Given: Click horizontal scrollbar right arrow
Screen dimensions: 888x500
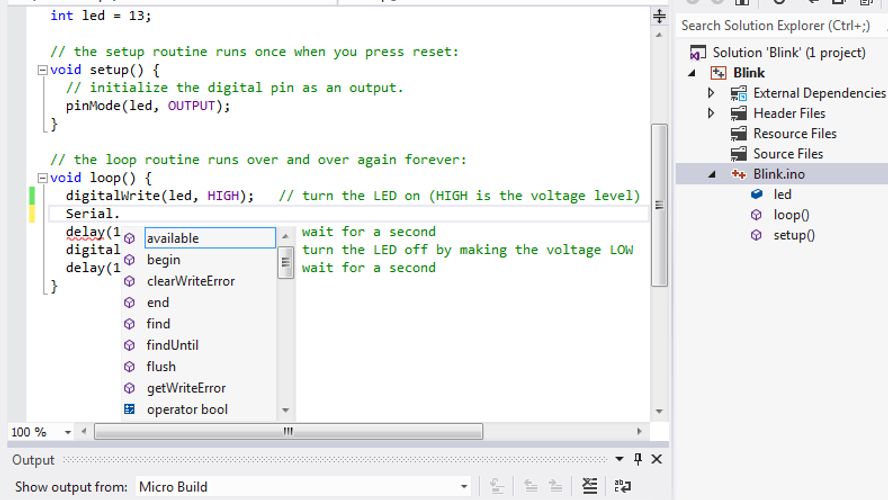Looking at the screenshot, I should click(x=639, y=431).
